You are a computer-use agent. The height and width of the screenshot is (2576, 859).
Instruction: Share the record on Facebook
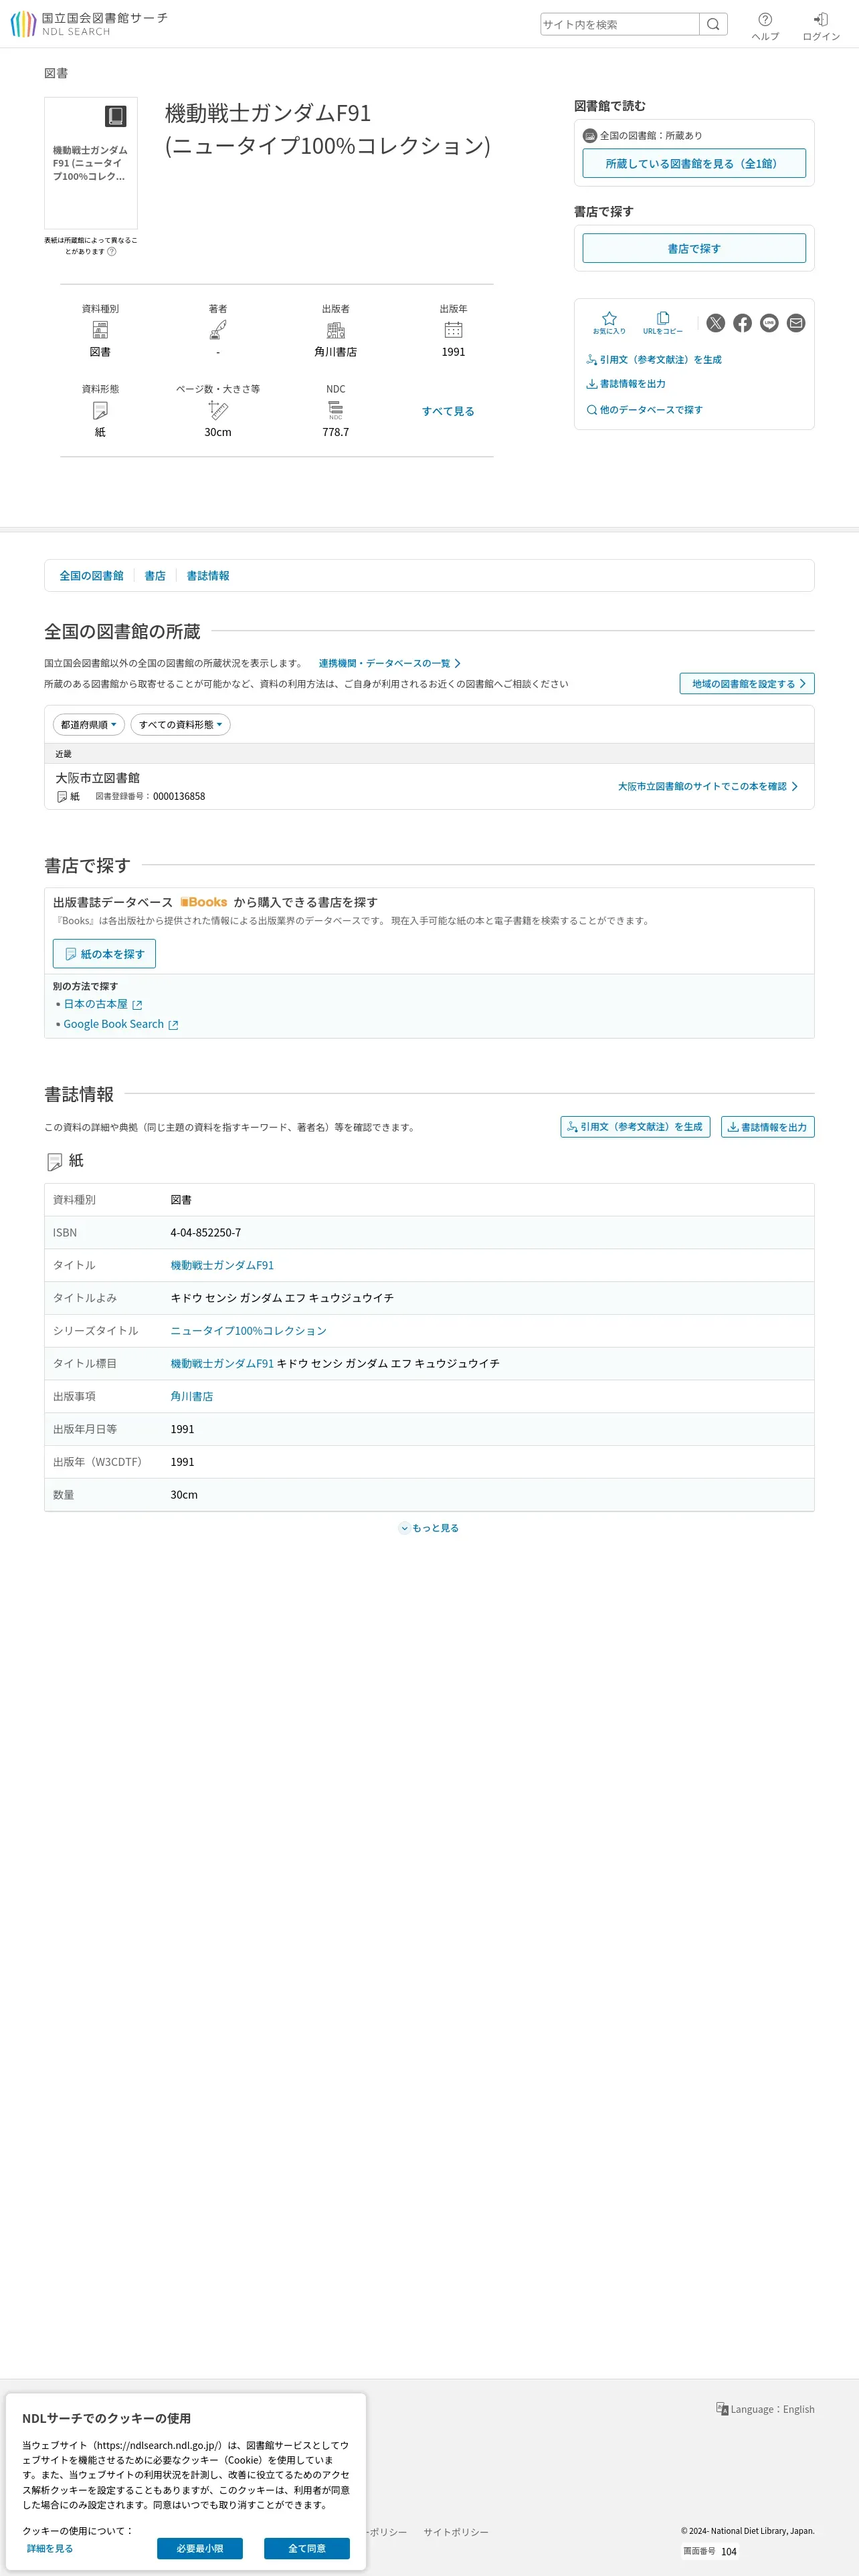(x=742, y=323)
